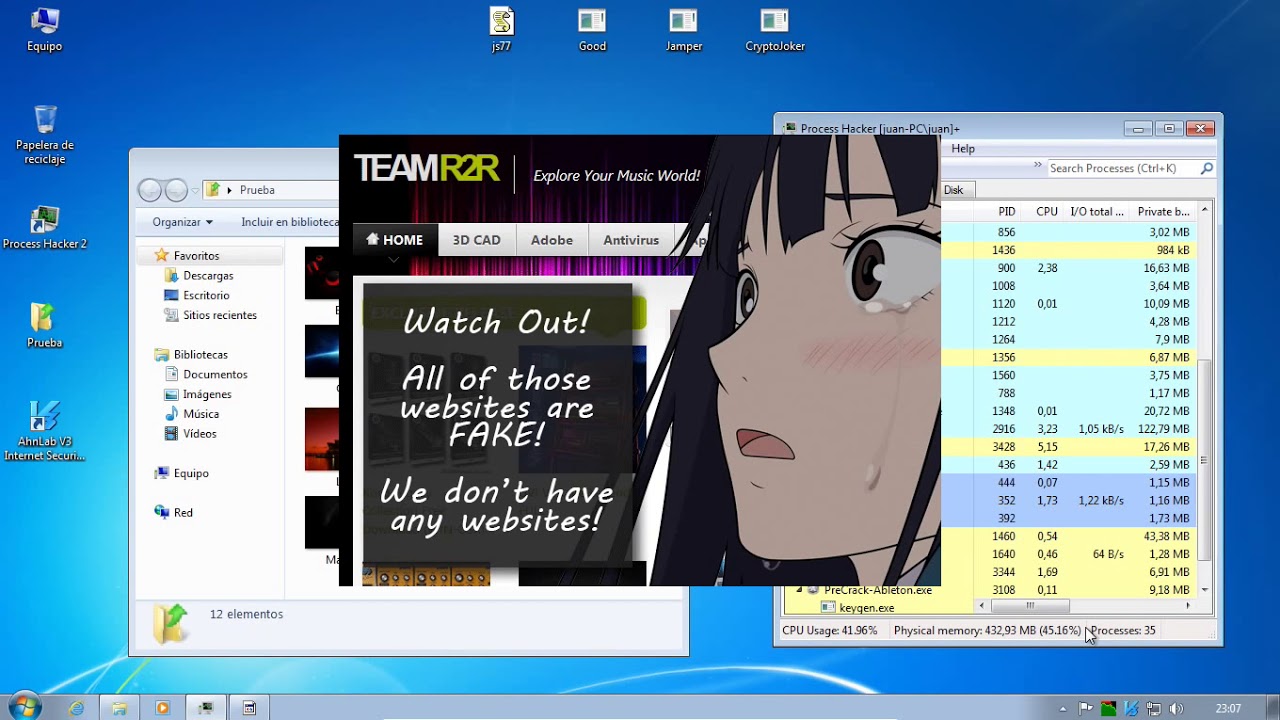Screen dimensions: 1280x720
Task: Click the AhnLab V3 tray icon
Action: pos(1130,709)
